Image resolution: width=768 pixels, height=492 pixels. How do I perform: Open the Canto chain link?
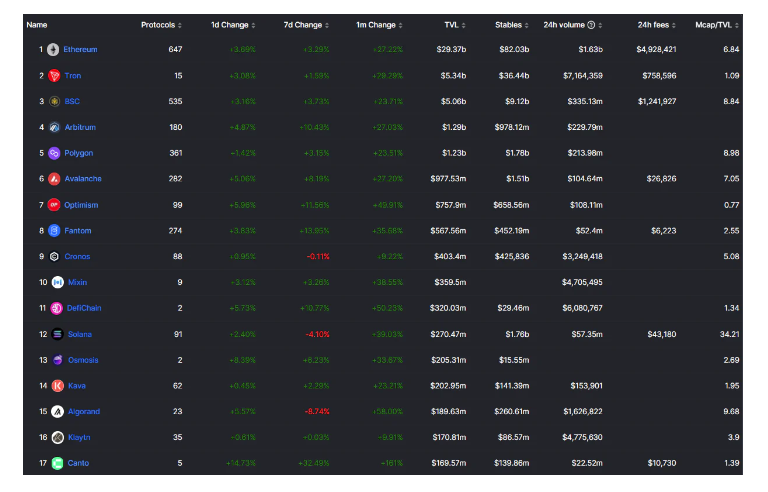click(78, 463)
